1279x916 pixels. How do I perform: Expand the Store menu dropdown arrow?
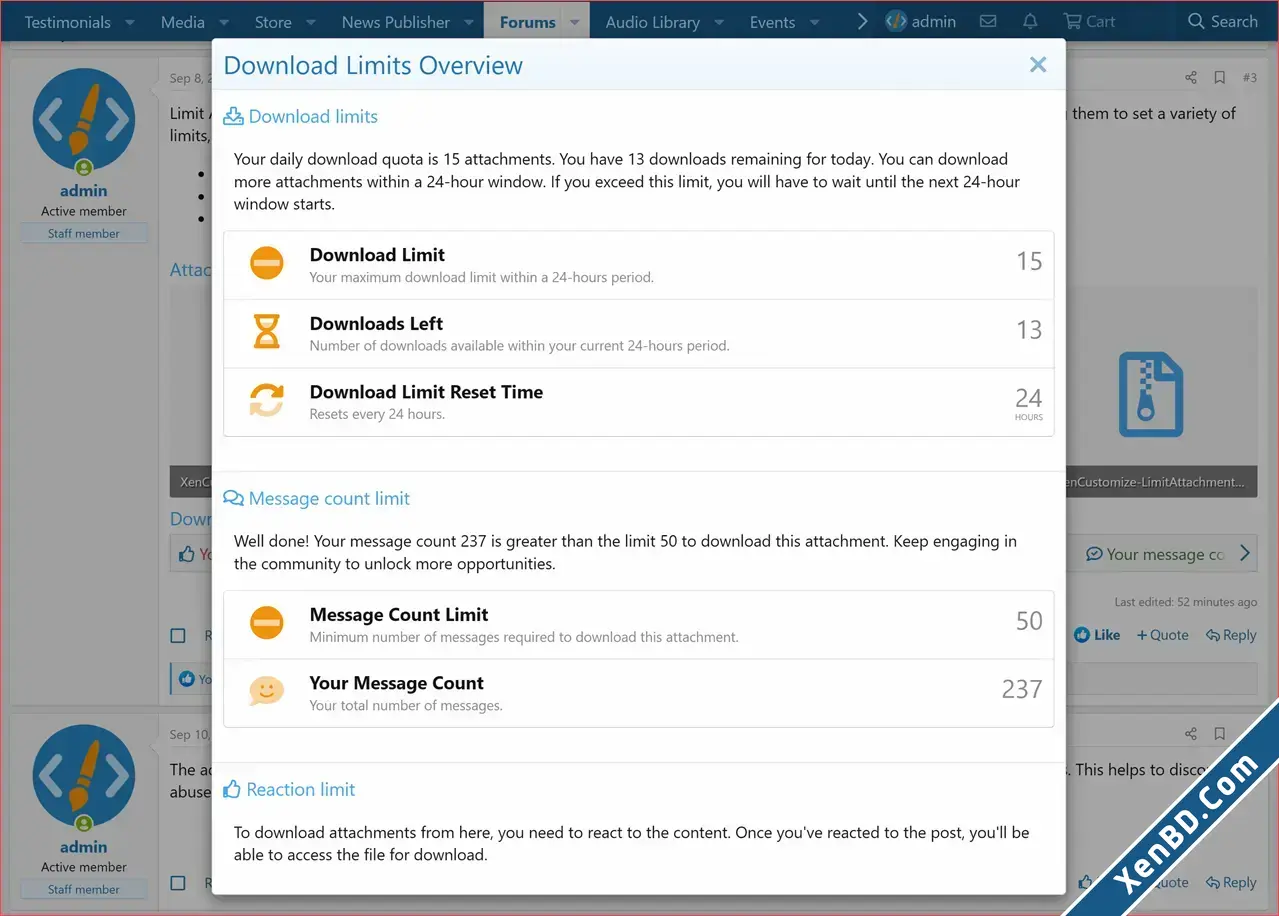click(x=311, y=22)
